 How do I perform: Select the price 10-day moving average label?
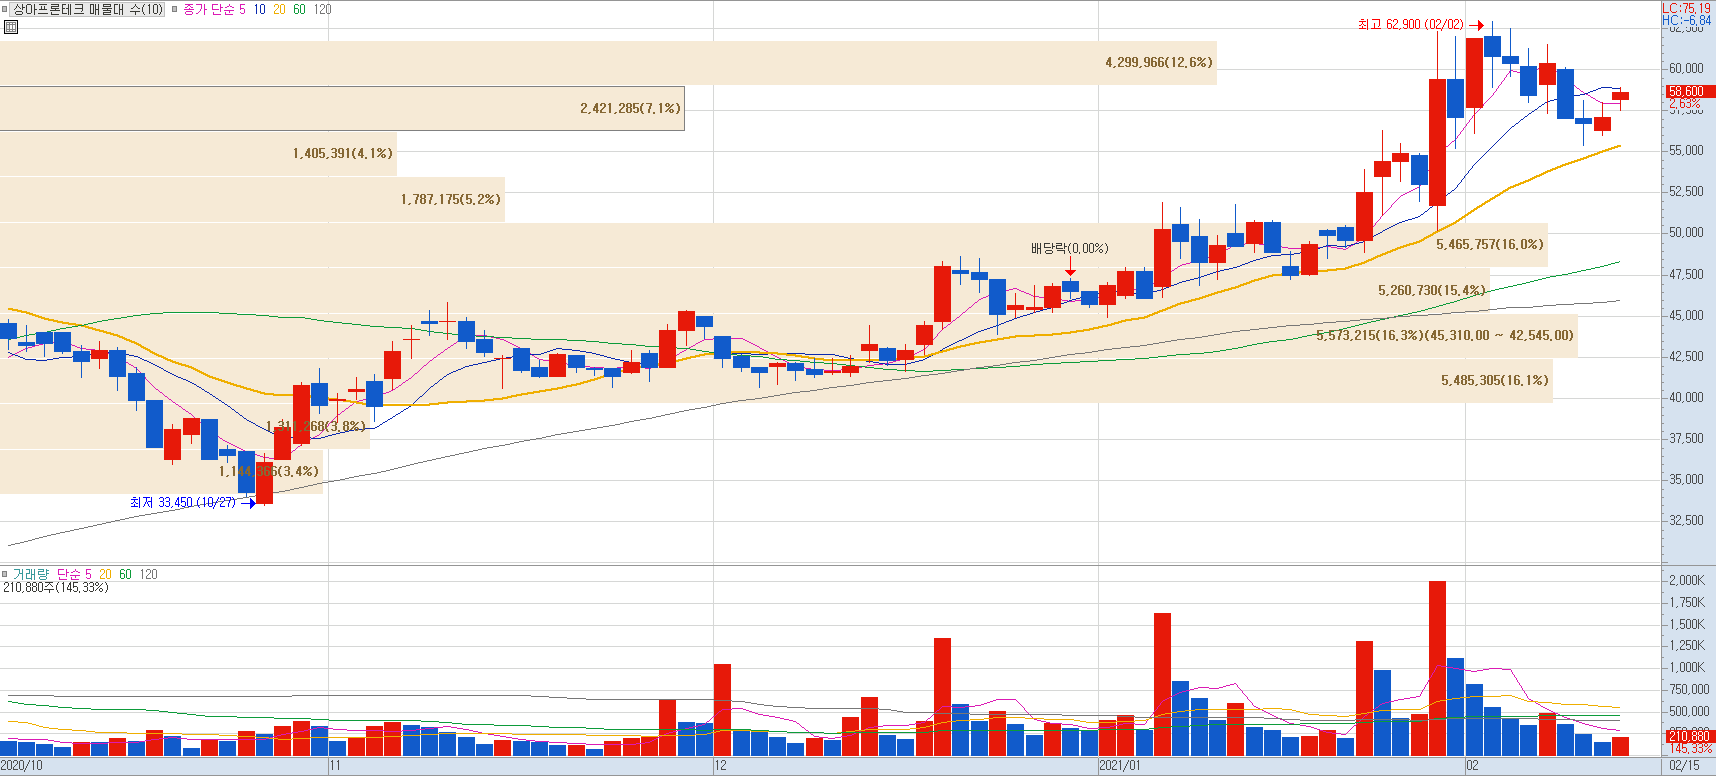(x=259, y=9)
